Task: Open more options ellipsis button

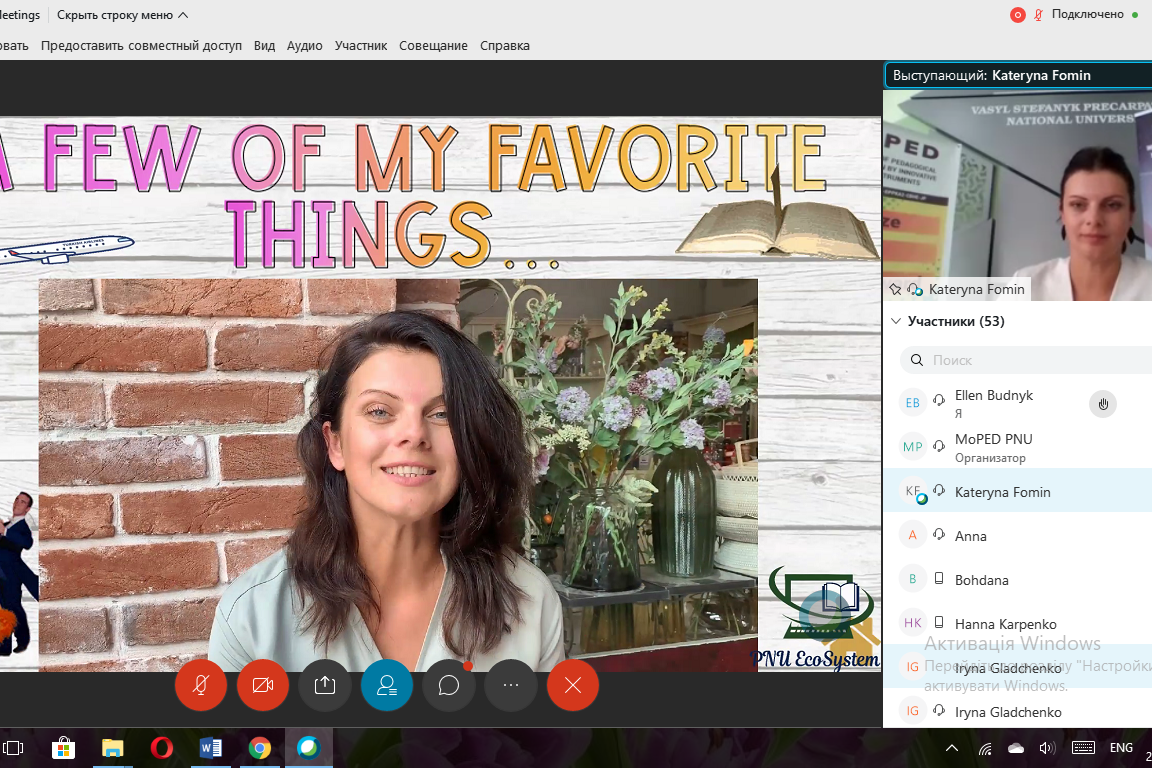Action: point(510,685)
